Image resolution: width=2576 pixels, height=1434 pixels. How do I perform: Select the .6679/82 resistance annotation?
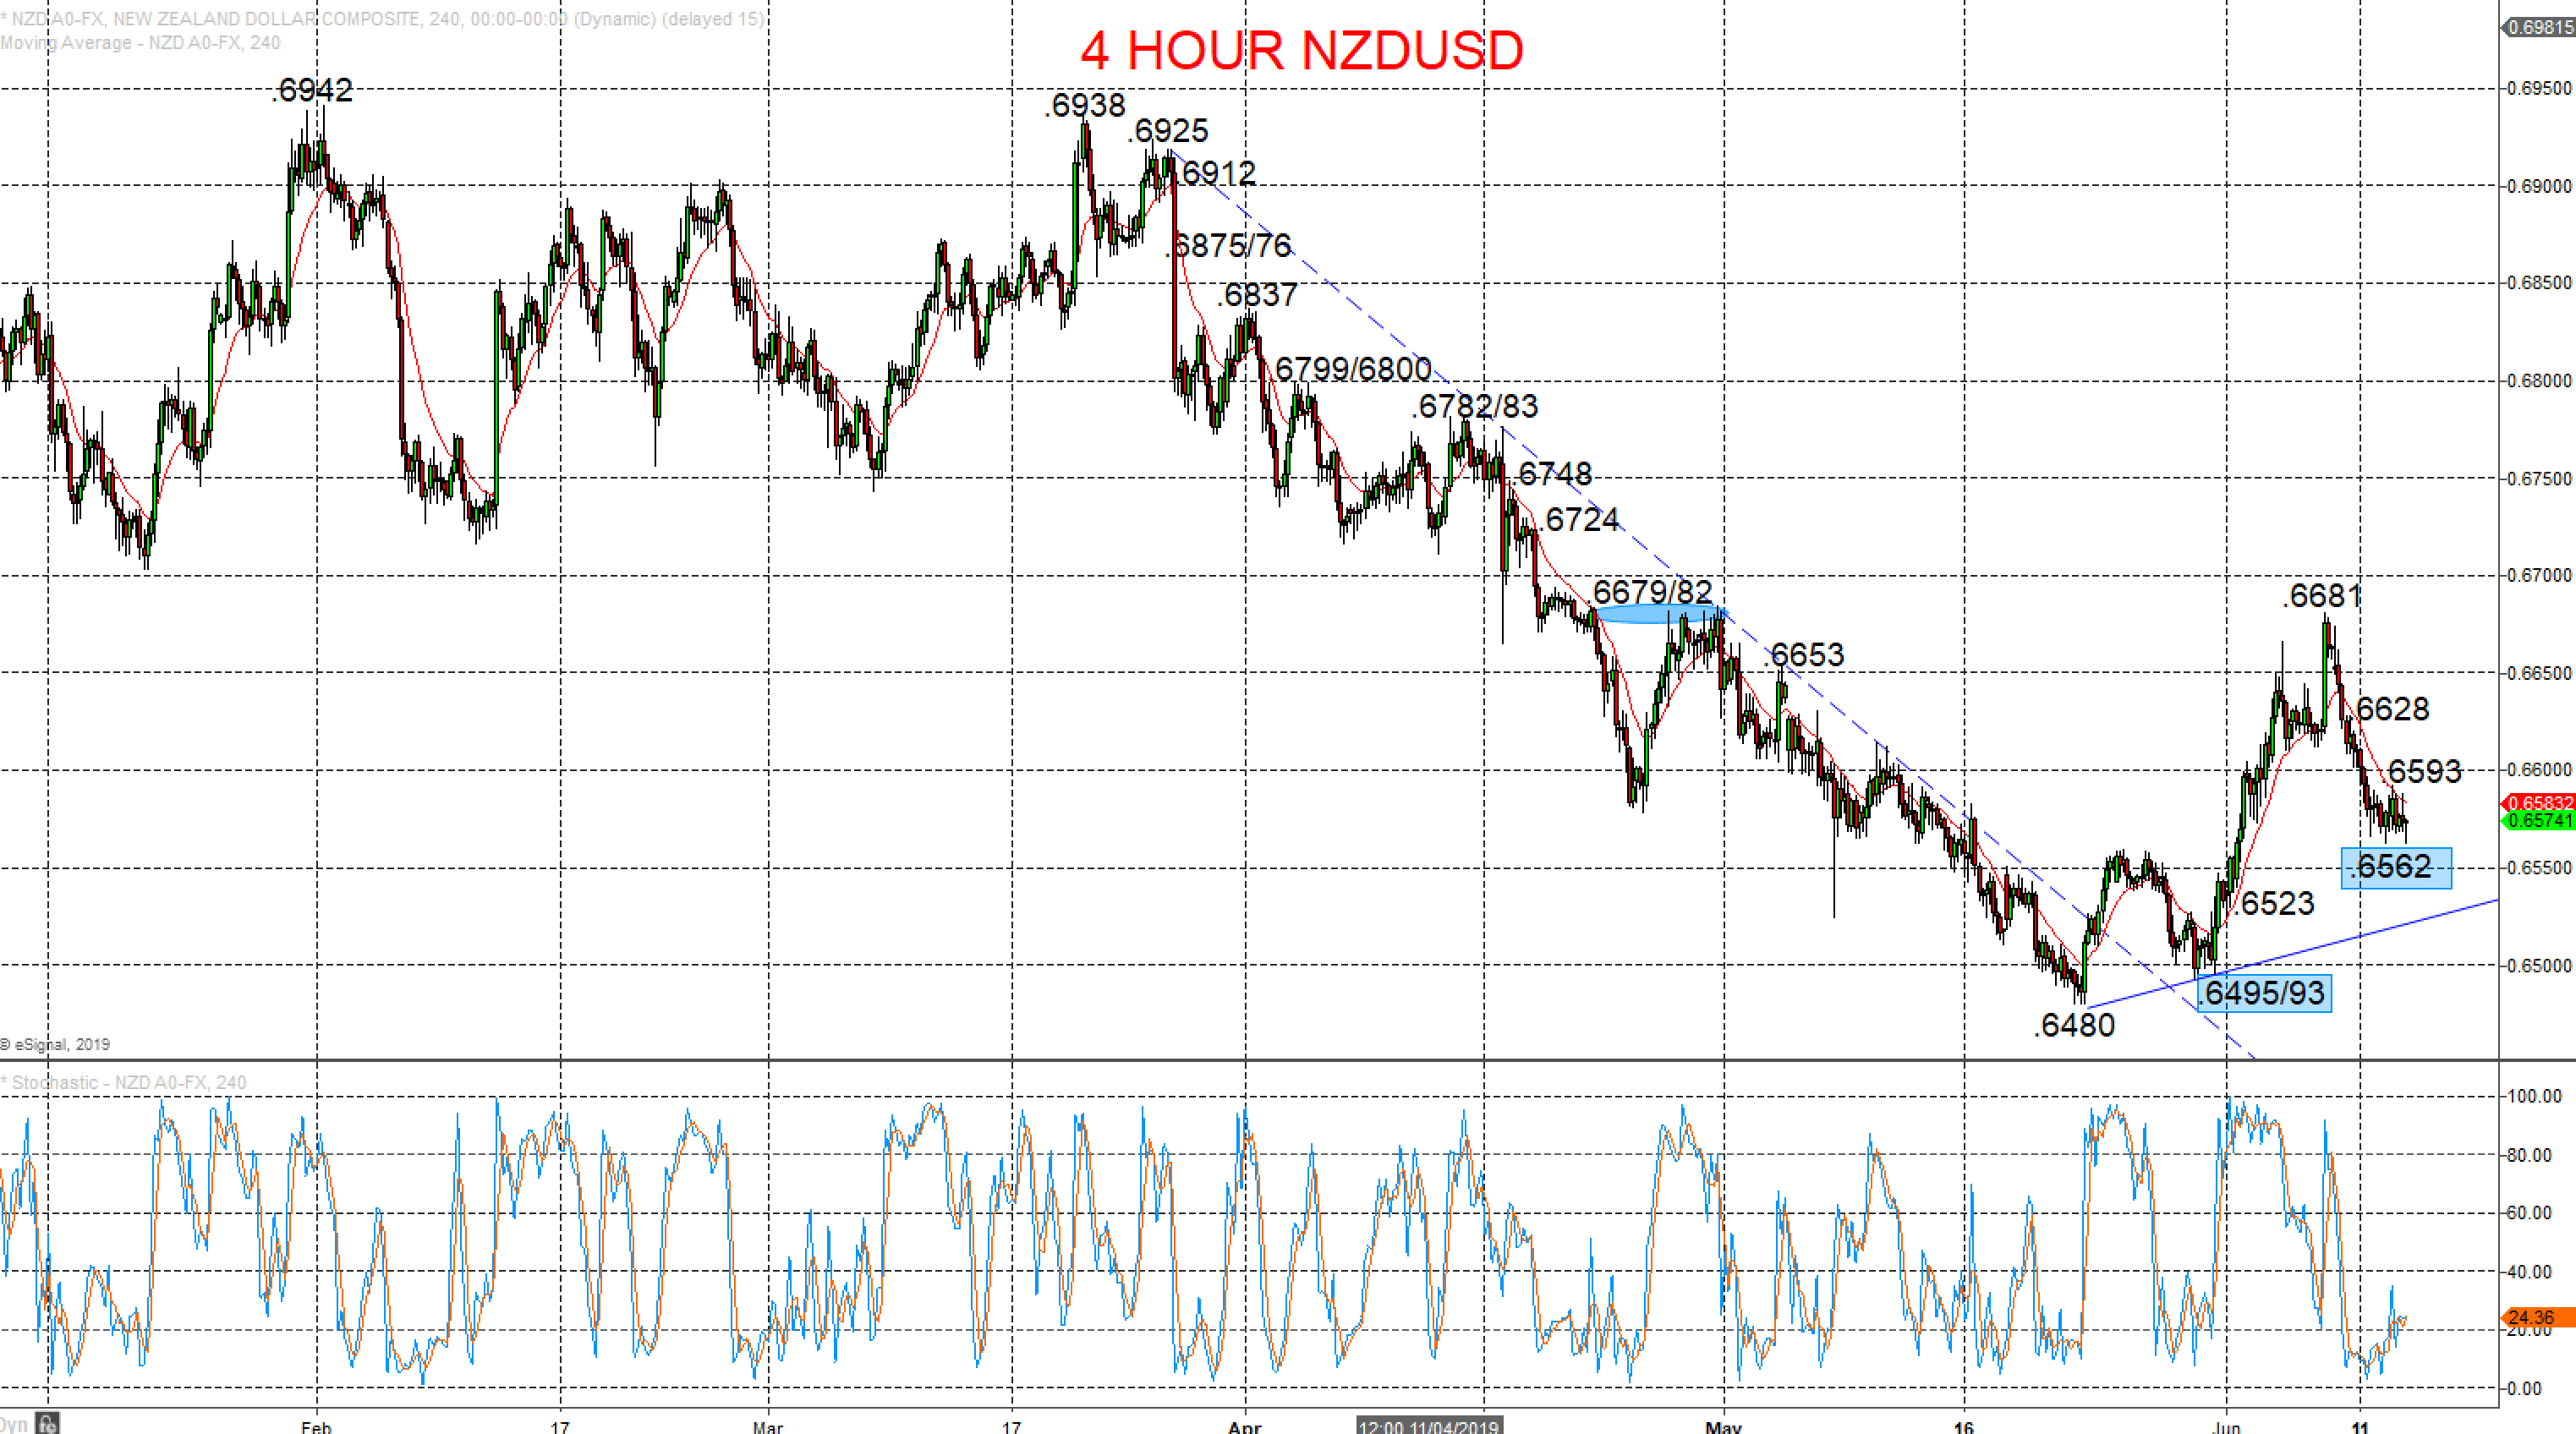[1650, 591]
